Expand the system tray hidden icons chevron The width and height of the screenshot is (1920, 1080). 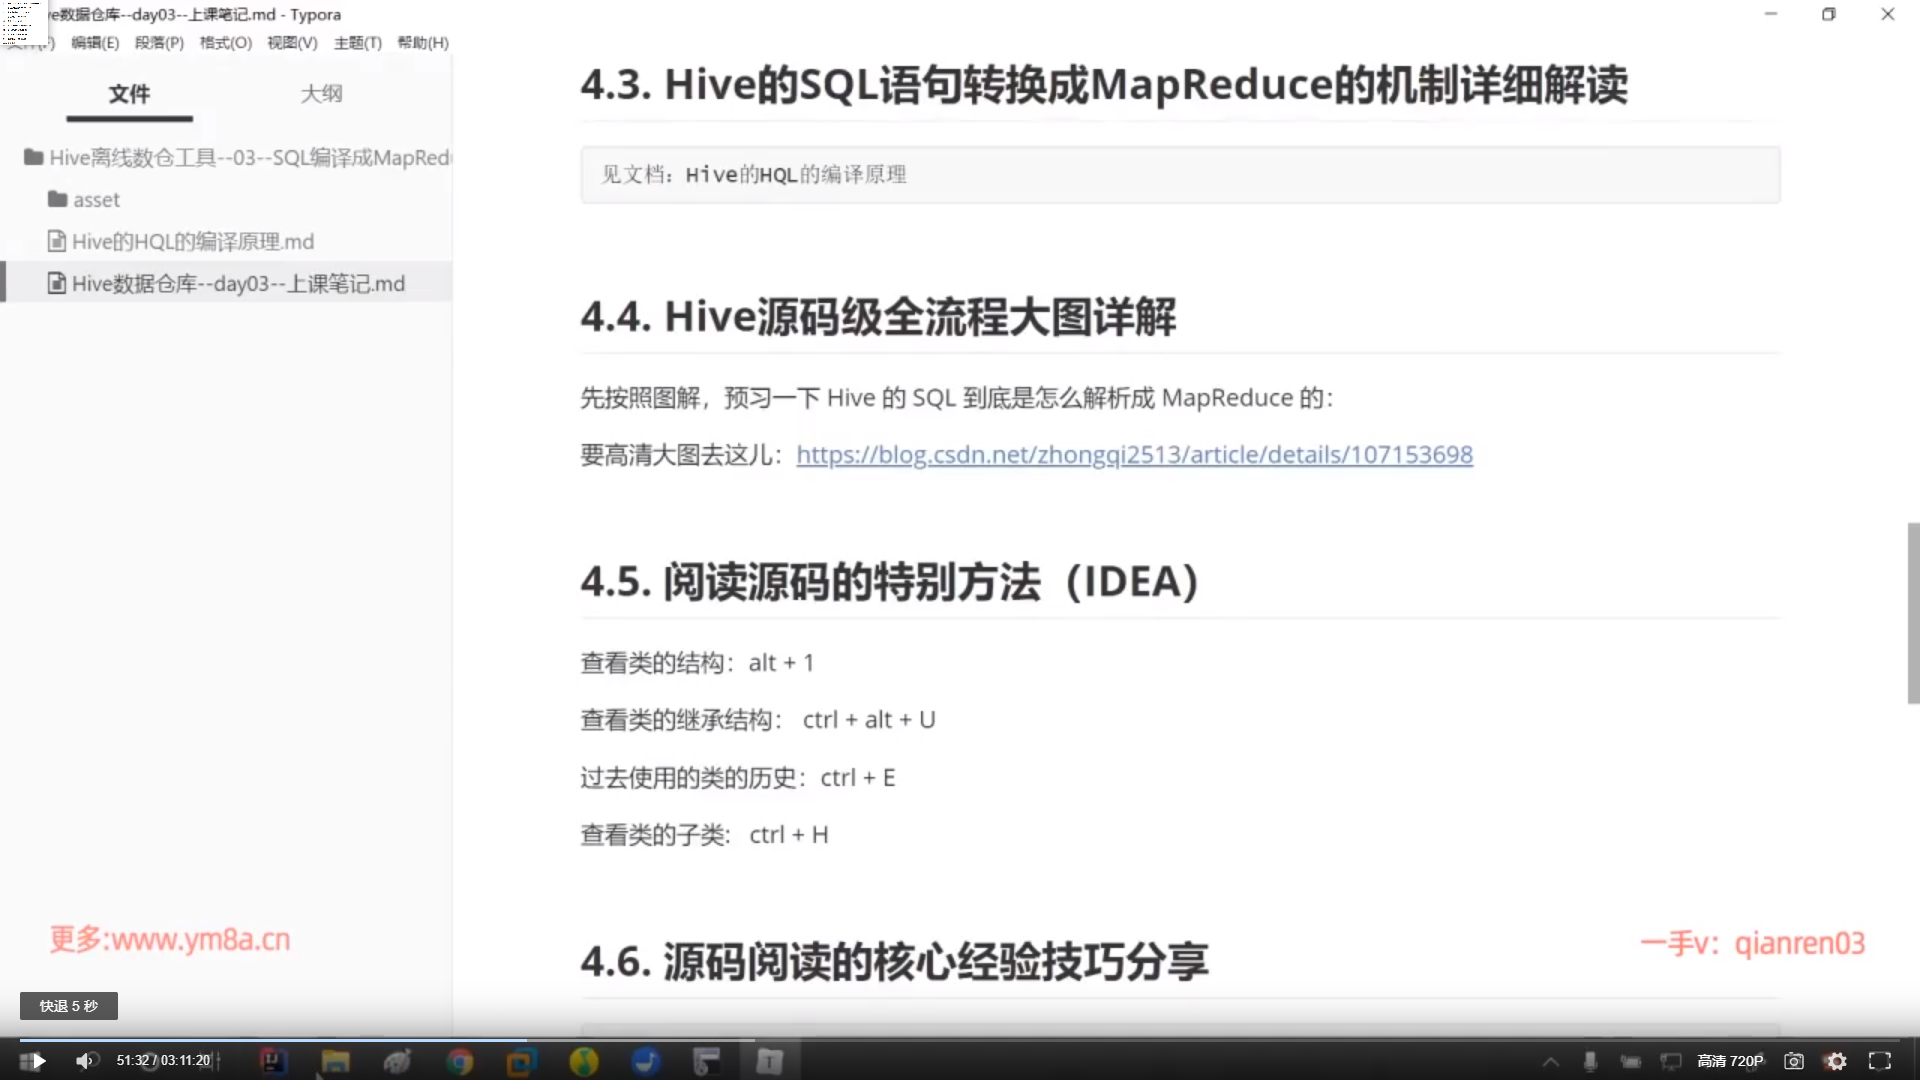[1551, 1062]
